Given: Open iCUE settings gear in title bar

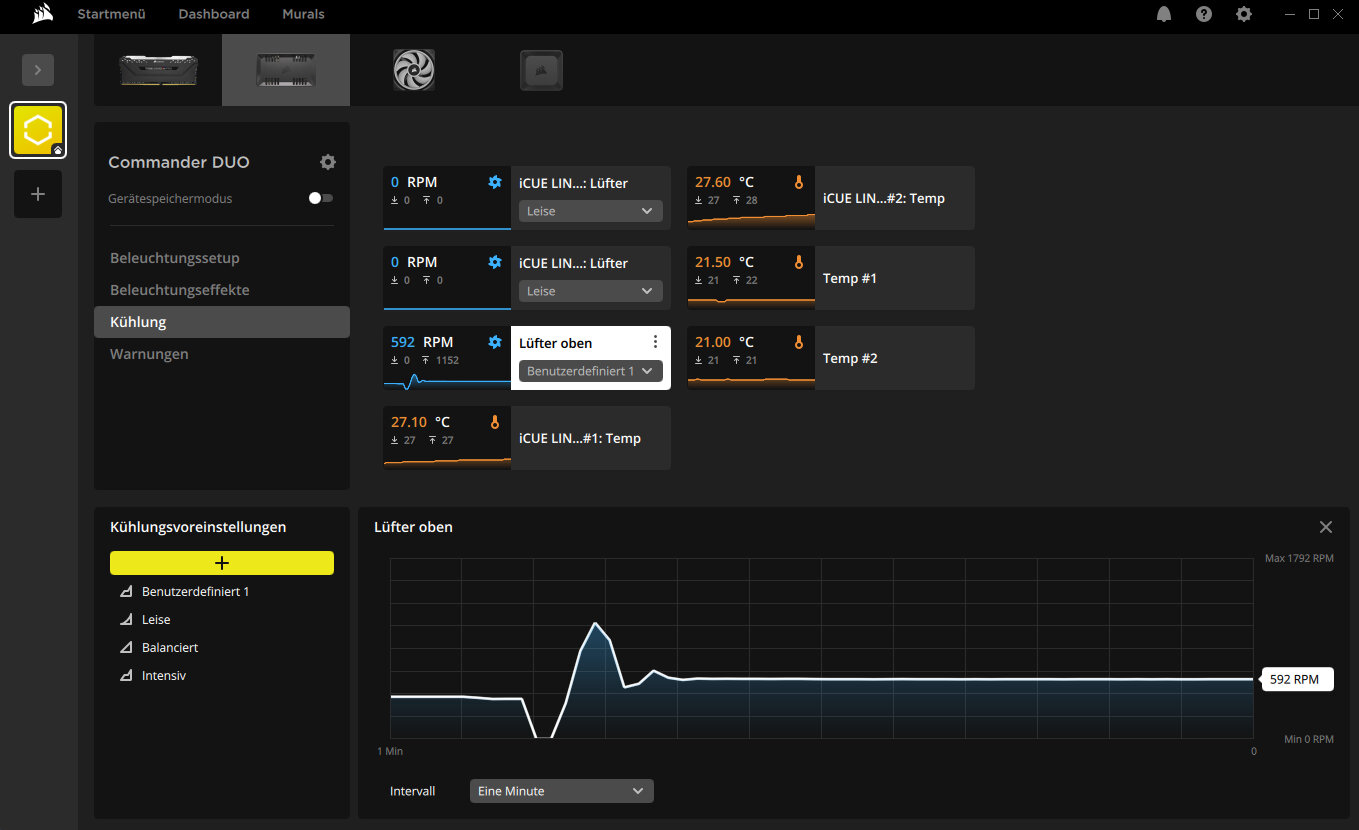Looking at the screenshot, I should [x=1244, y=14].
